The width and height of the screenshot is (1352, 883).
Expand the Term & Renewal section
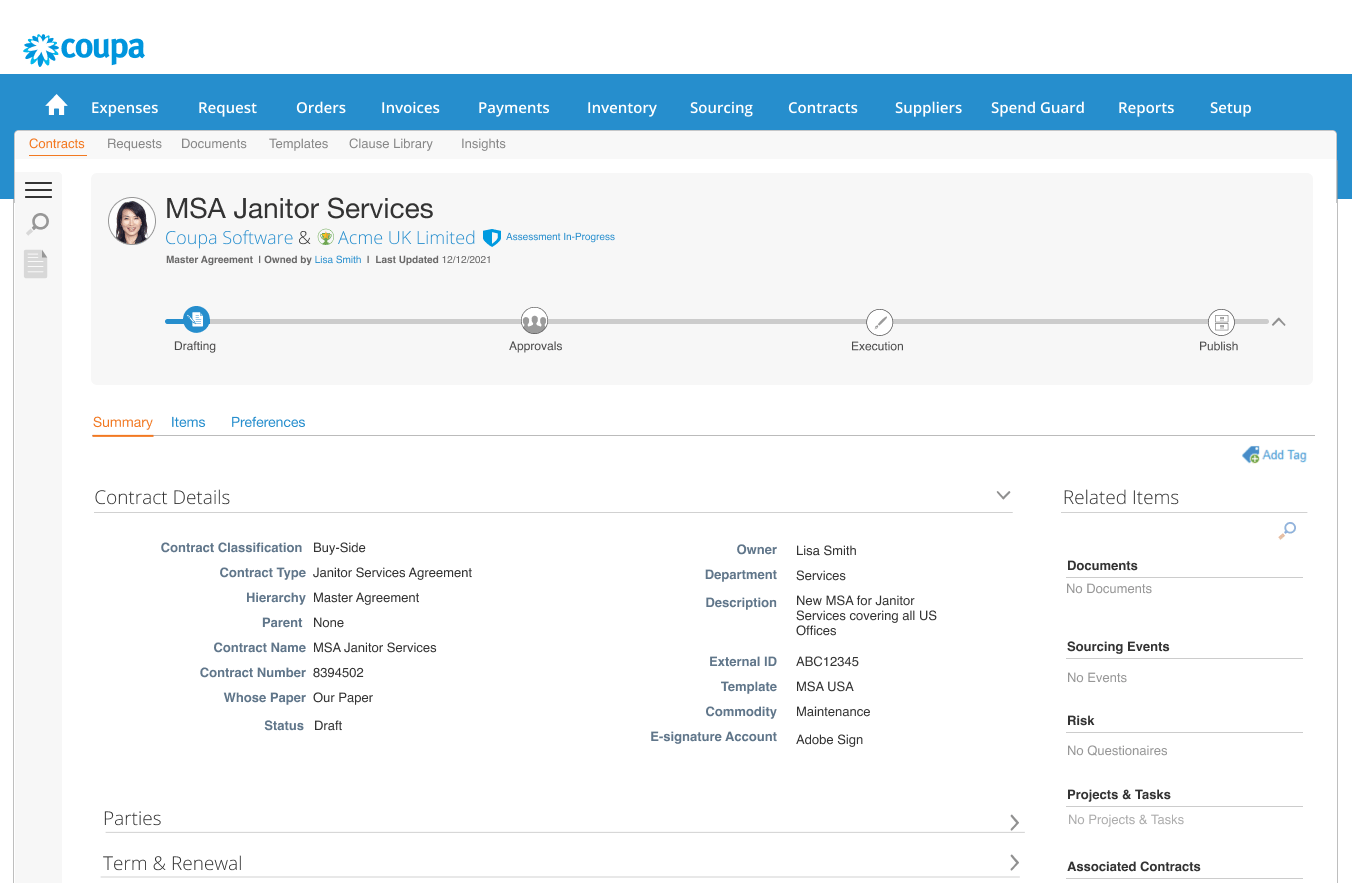pos(1015,862)
